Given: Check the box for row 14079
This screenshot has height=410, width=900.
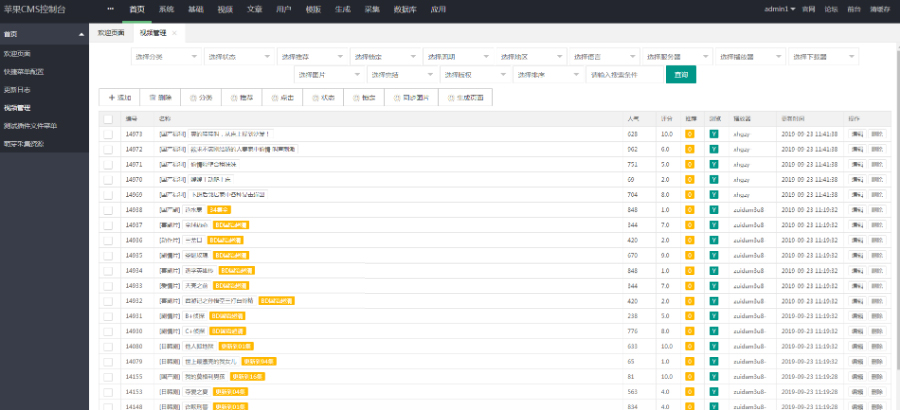Looking at the screenshot, I should 108,361.
